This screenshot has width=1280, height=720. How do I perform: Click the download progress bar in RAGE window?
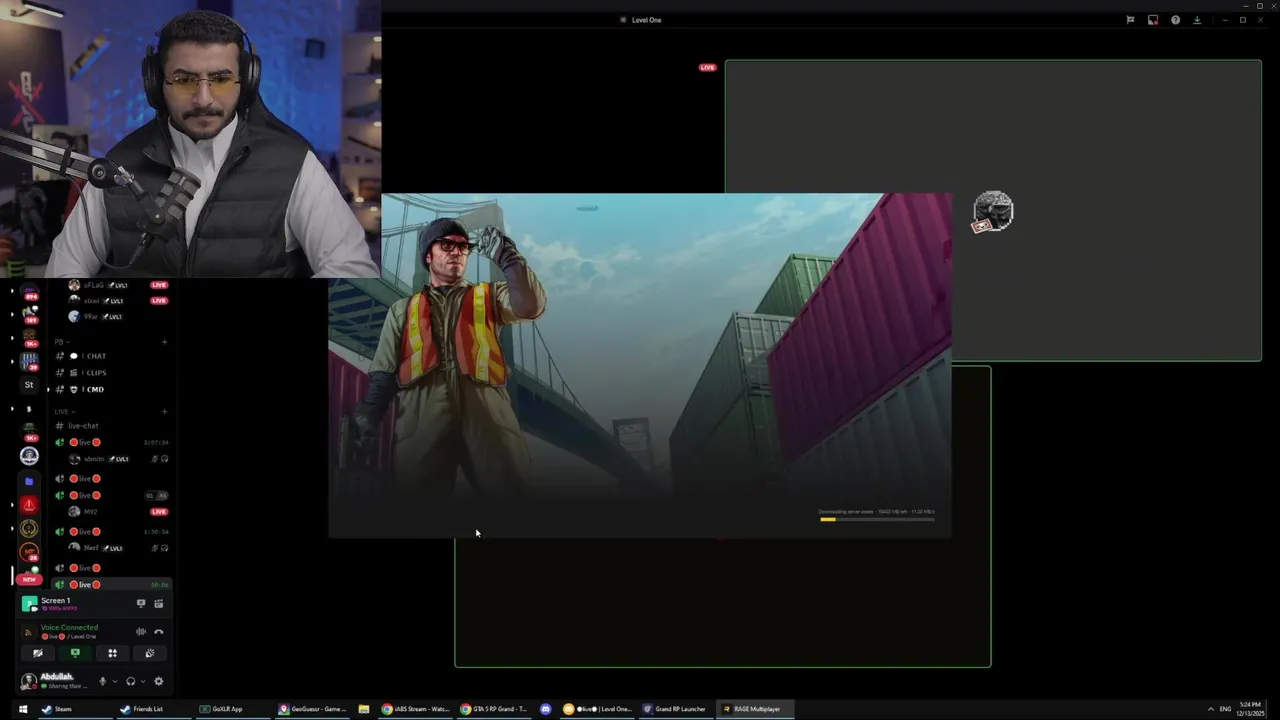coord(877,519)
